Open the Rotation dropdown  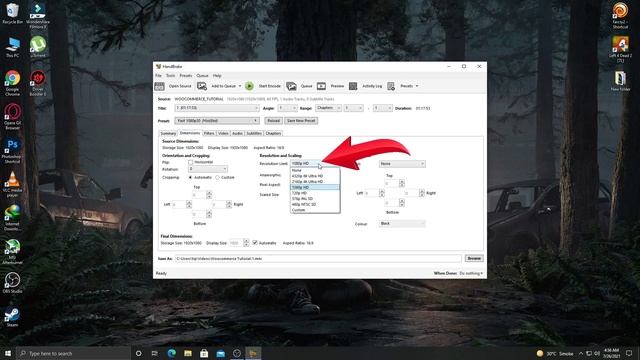coord(208,169)
